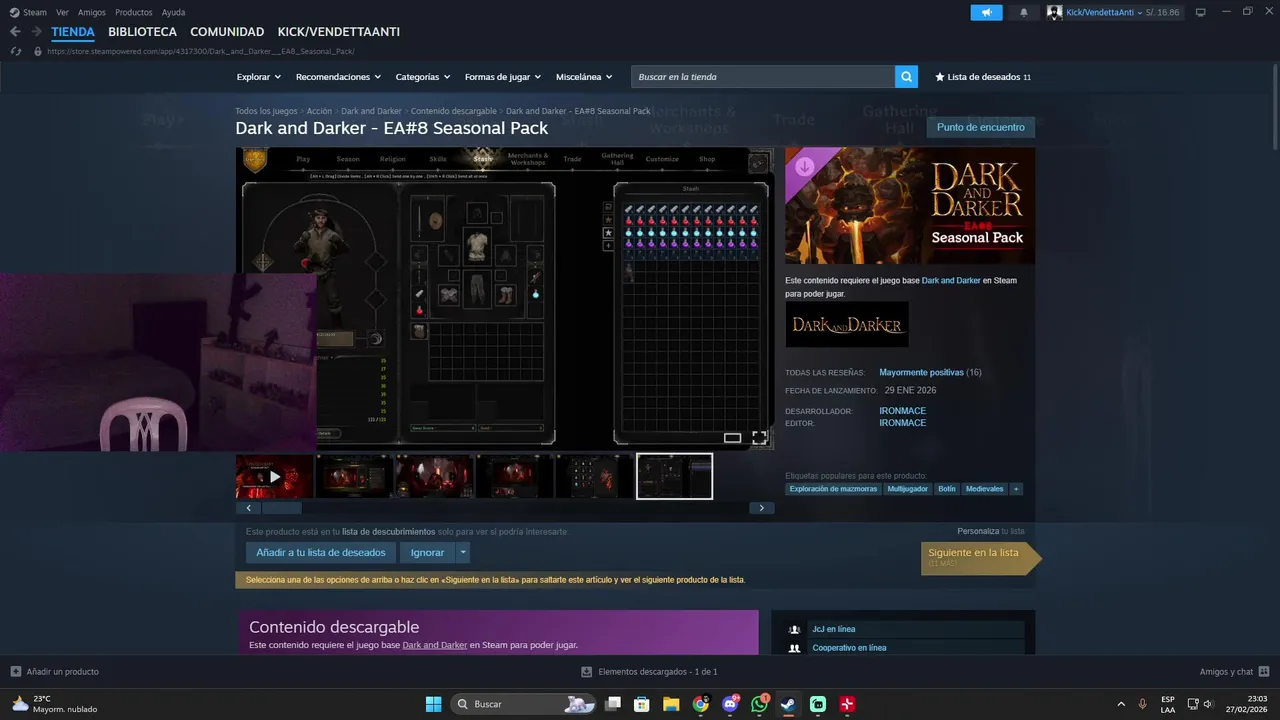The image size is (1280, 720).
Task: Open Task View on the taskbar
Action: 613,704
